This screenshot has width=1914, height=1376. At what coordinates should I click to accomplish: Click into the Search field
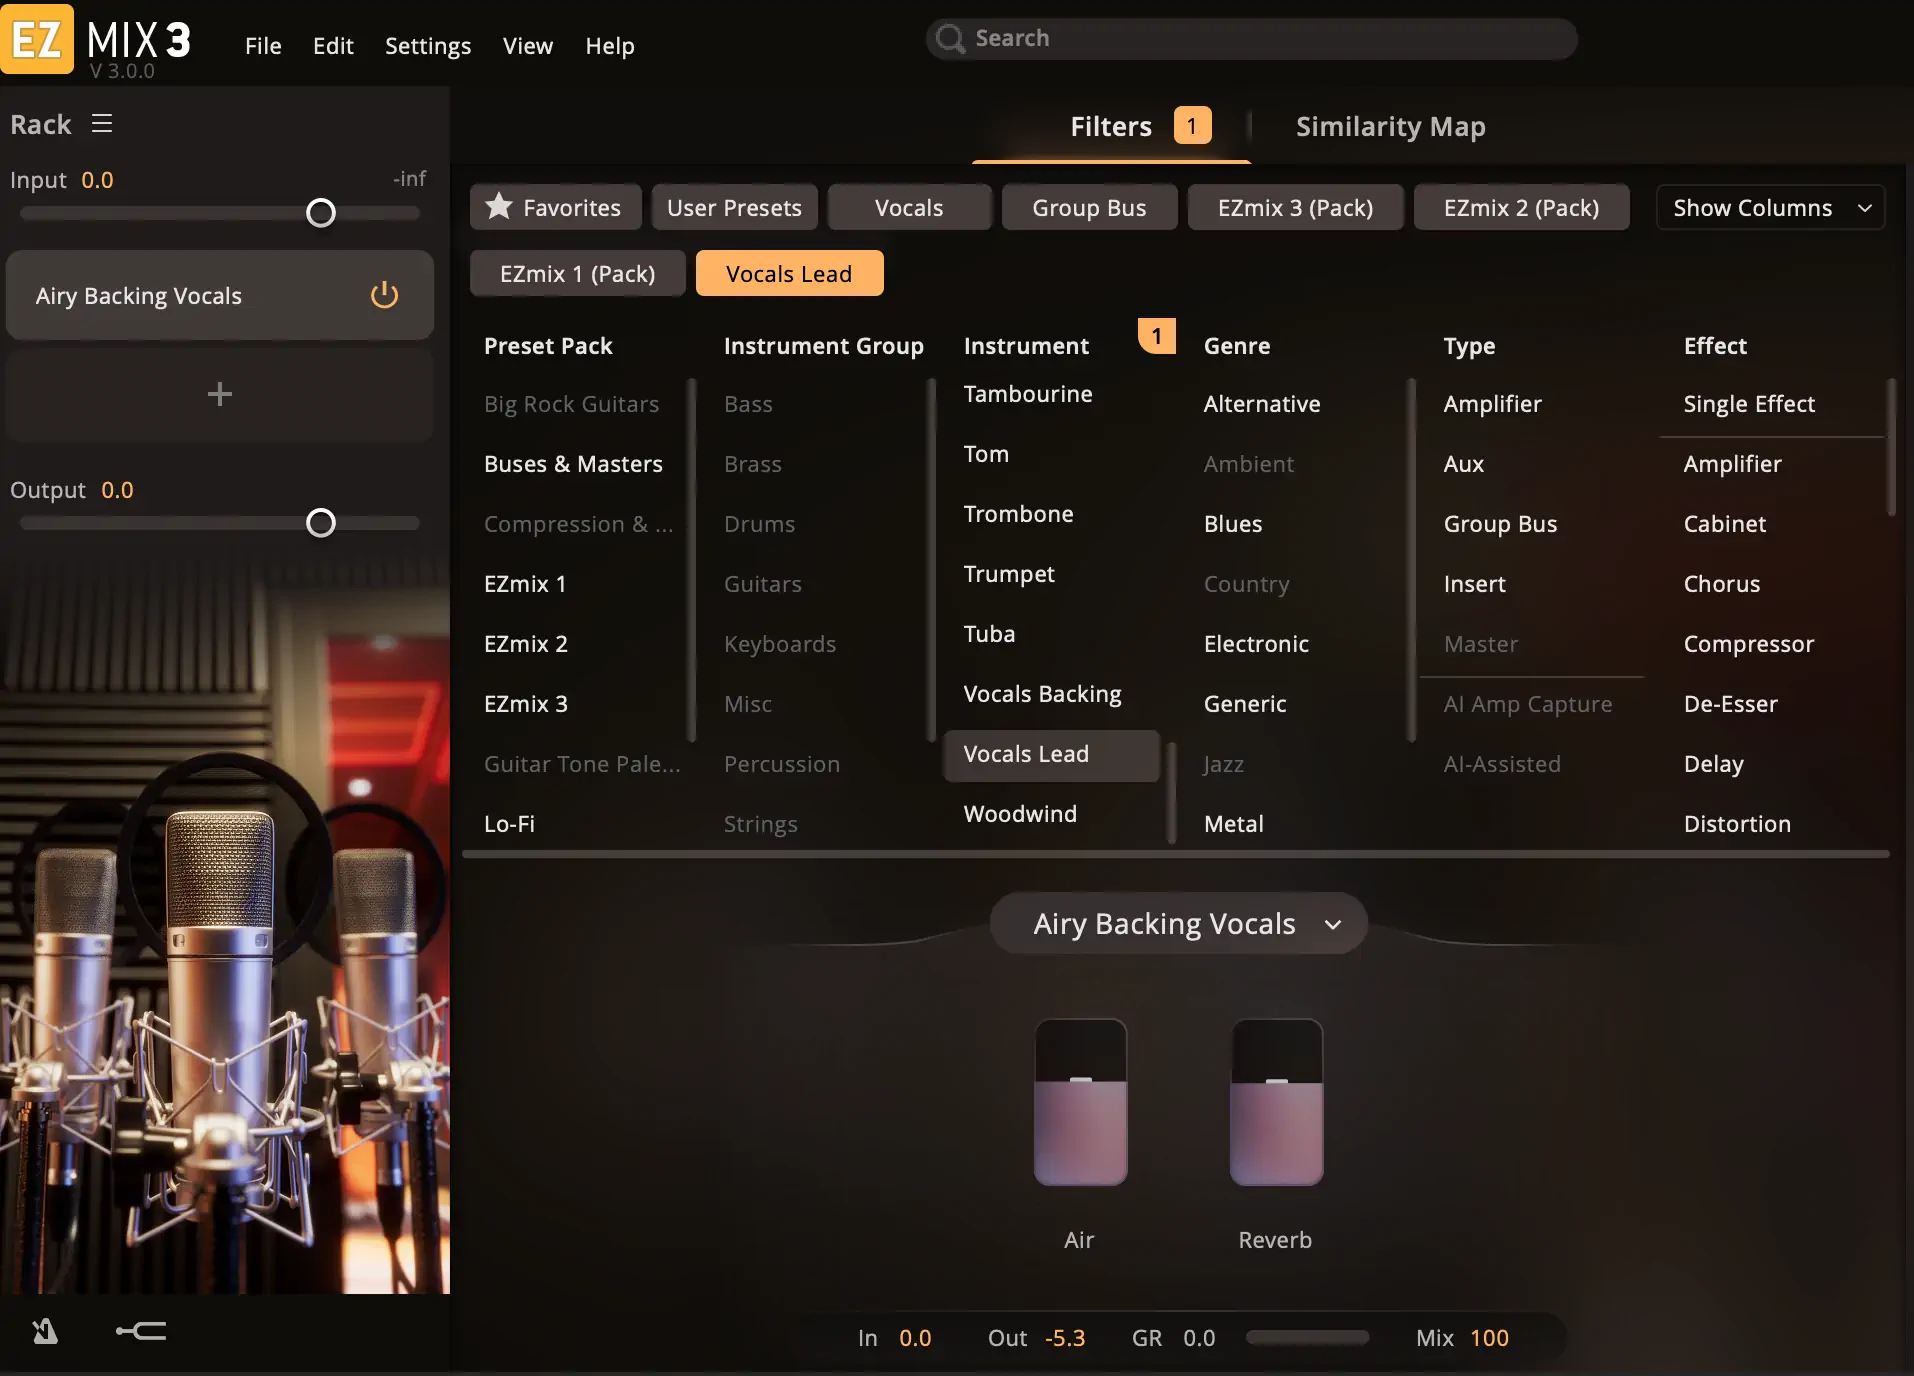tap(1251, 39)
